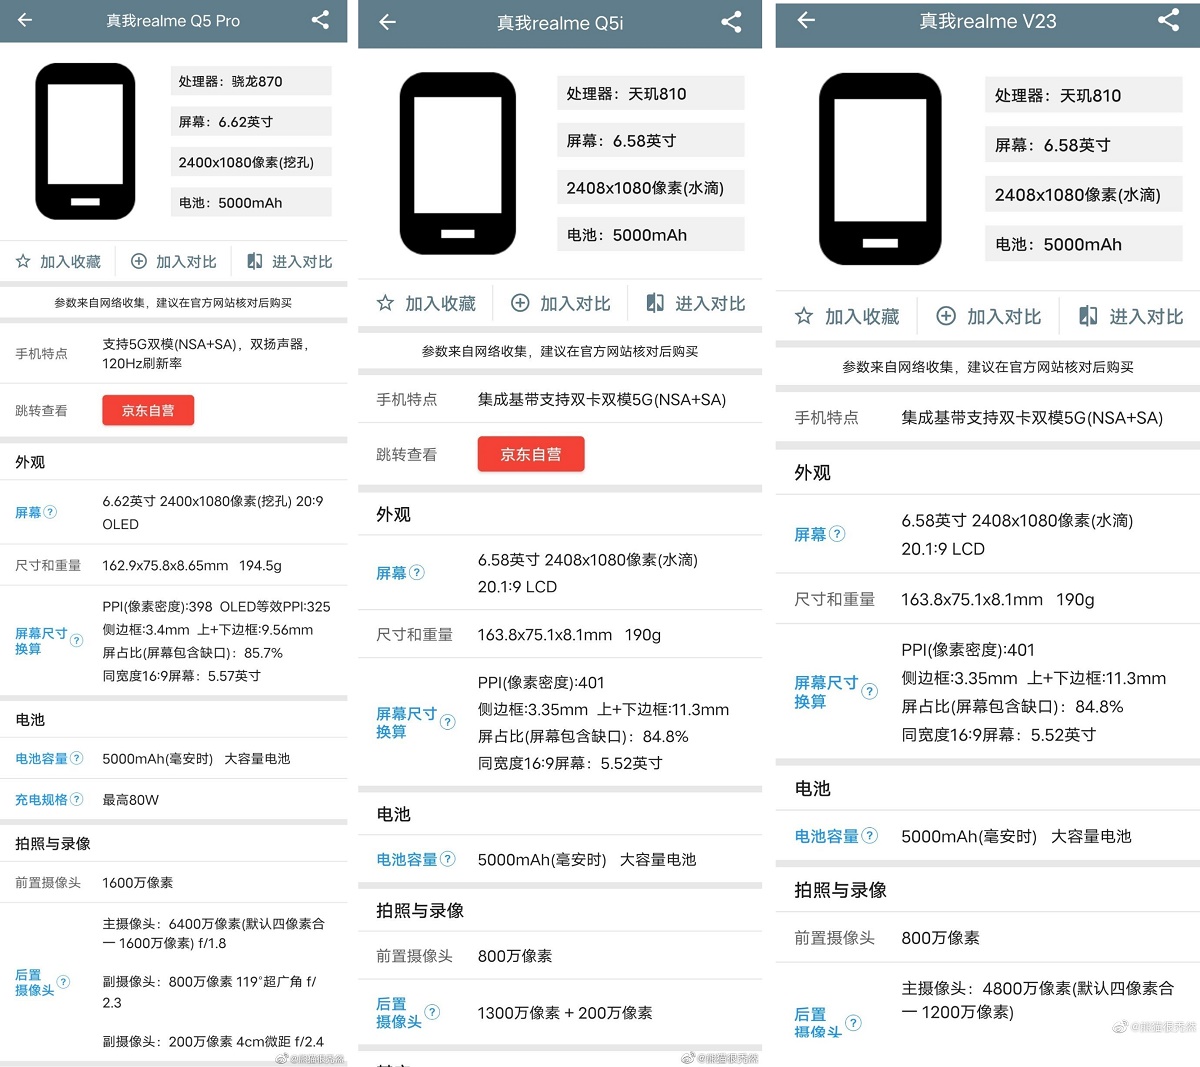Select 屏幕：6.62英寸 spec on Q5 Pro
The image size is (1200, 1067).
tap(251, 121)
